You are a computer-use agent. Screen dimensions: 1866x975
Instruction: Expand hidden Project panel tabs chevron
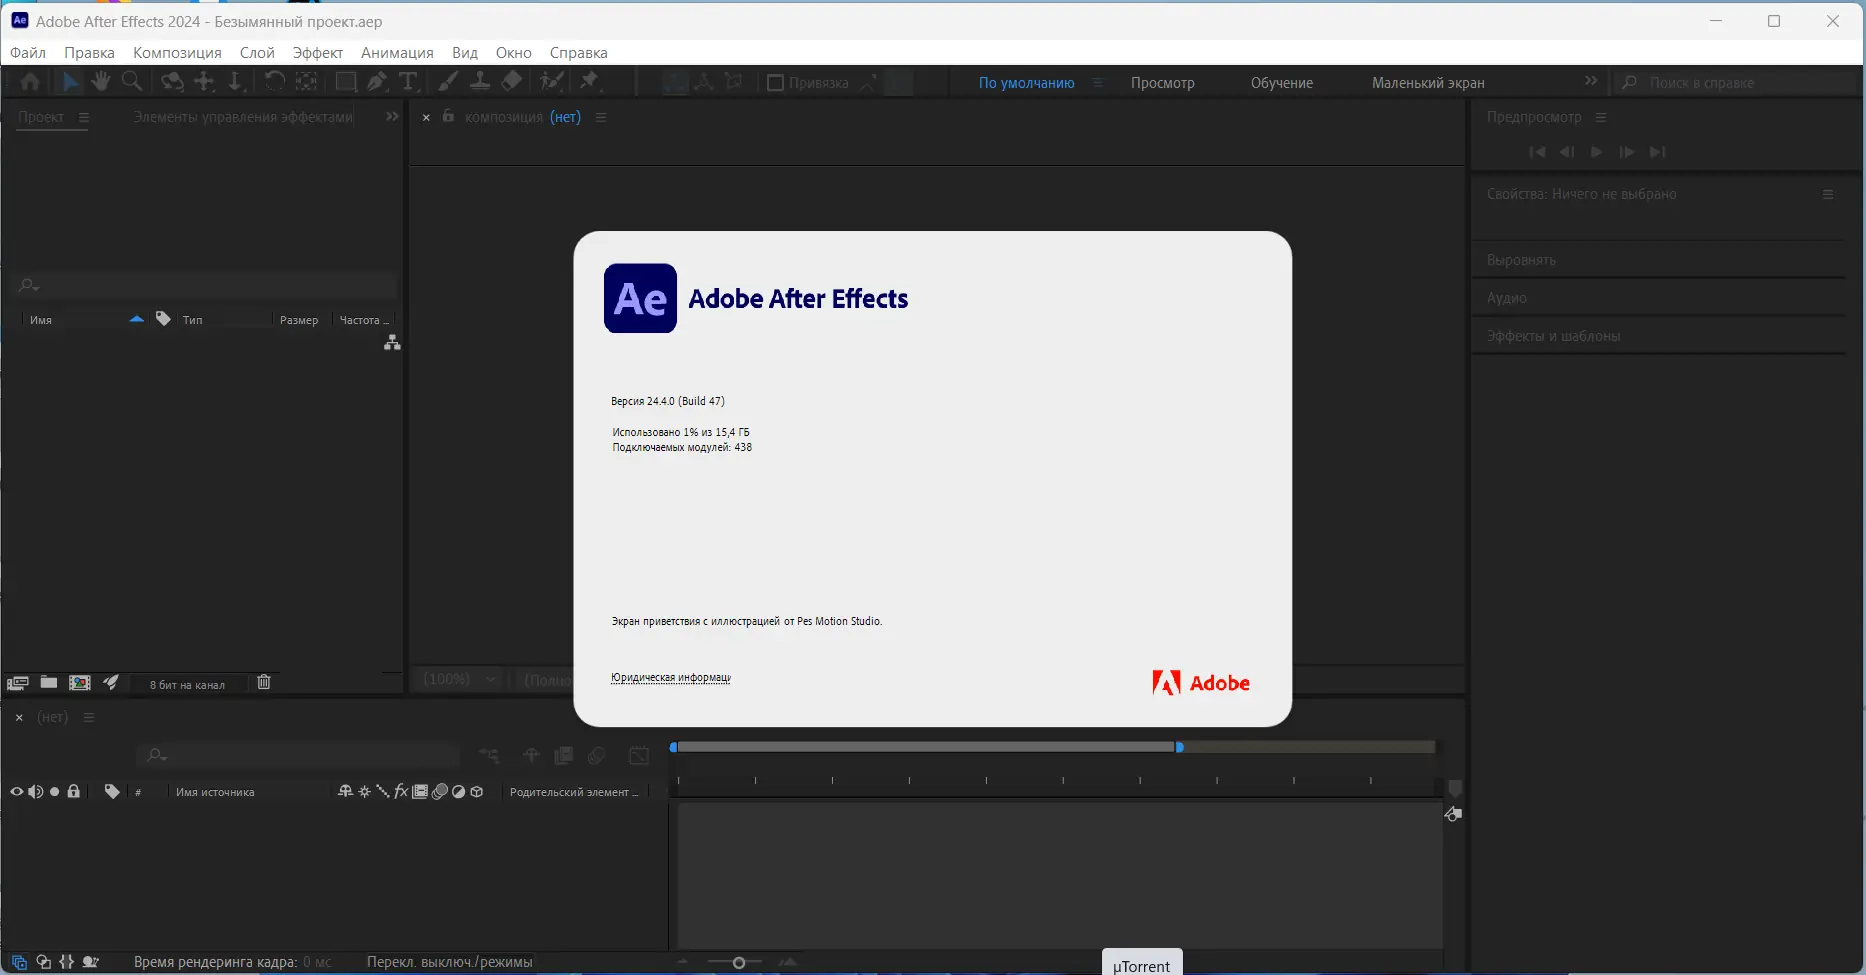coord(392,117)
